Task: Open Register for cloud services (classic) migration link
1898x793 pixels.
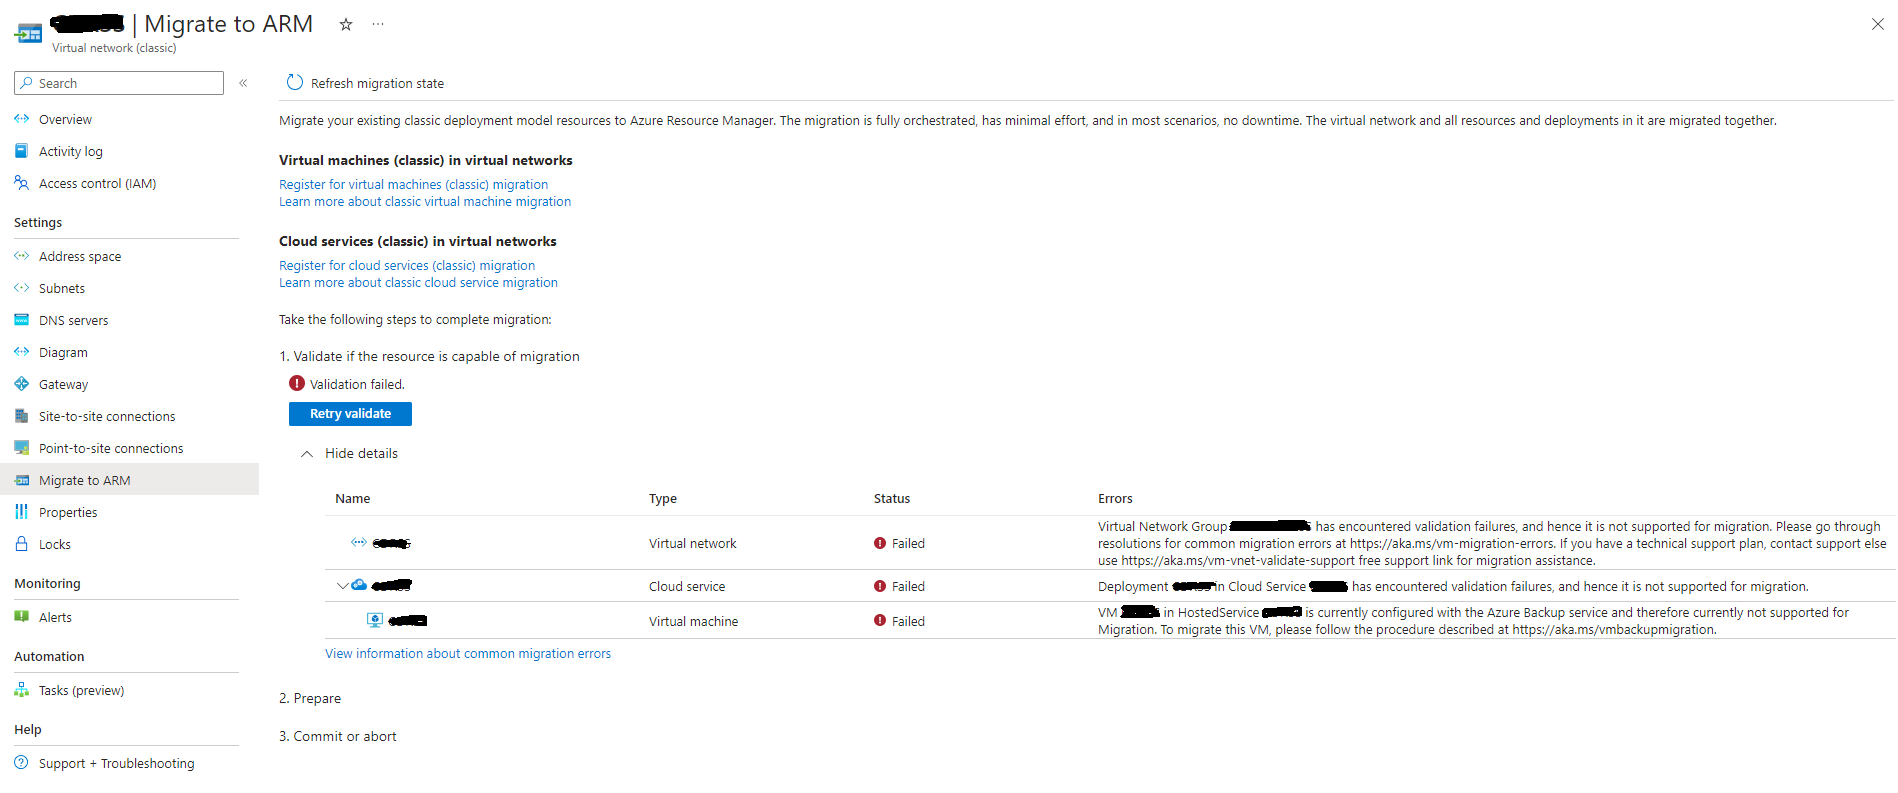Action: (407, 266)
